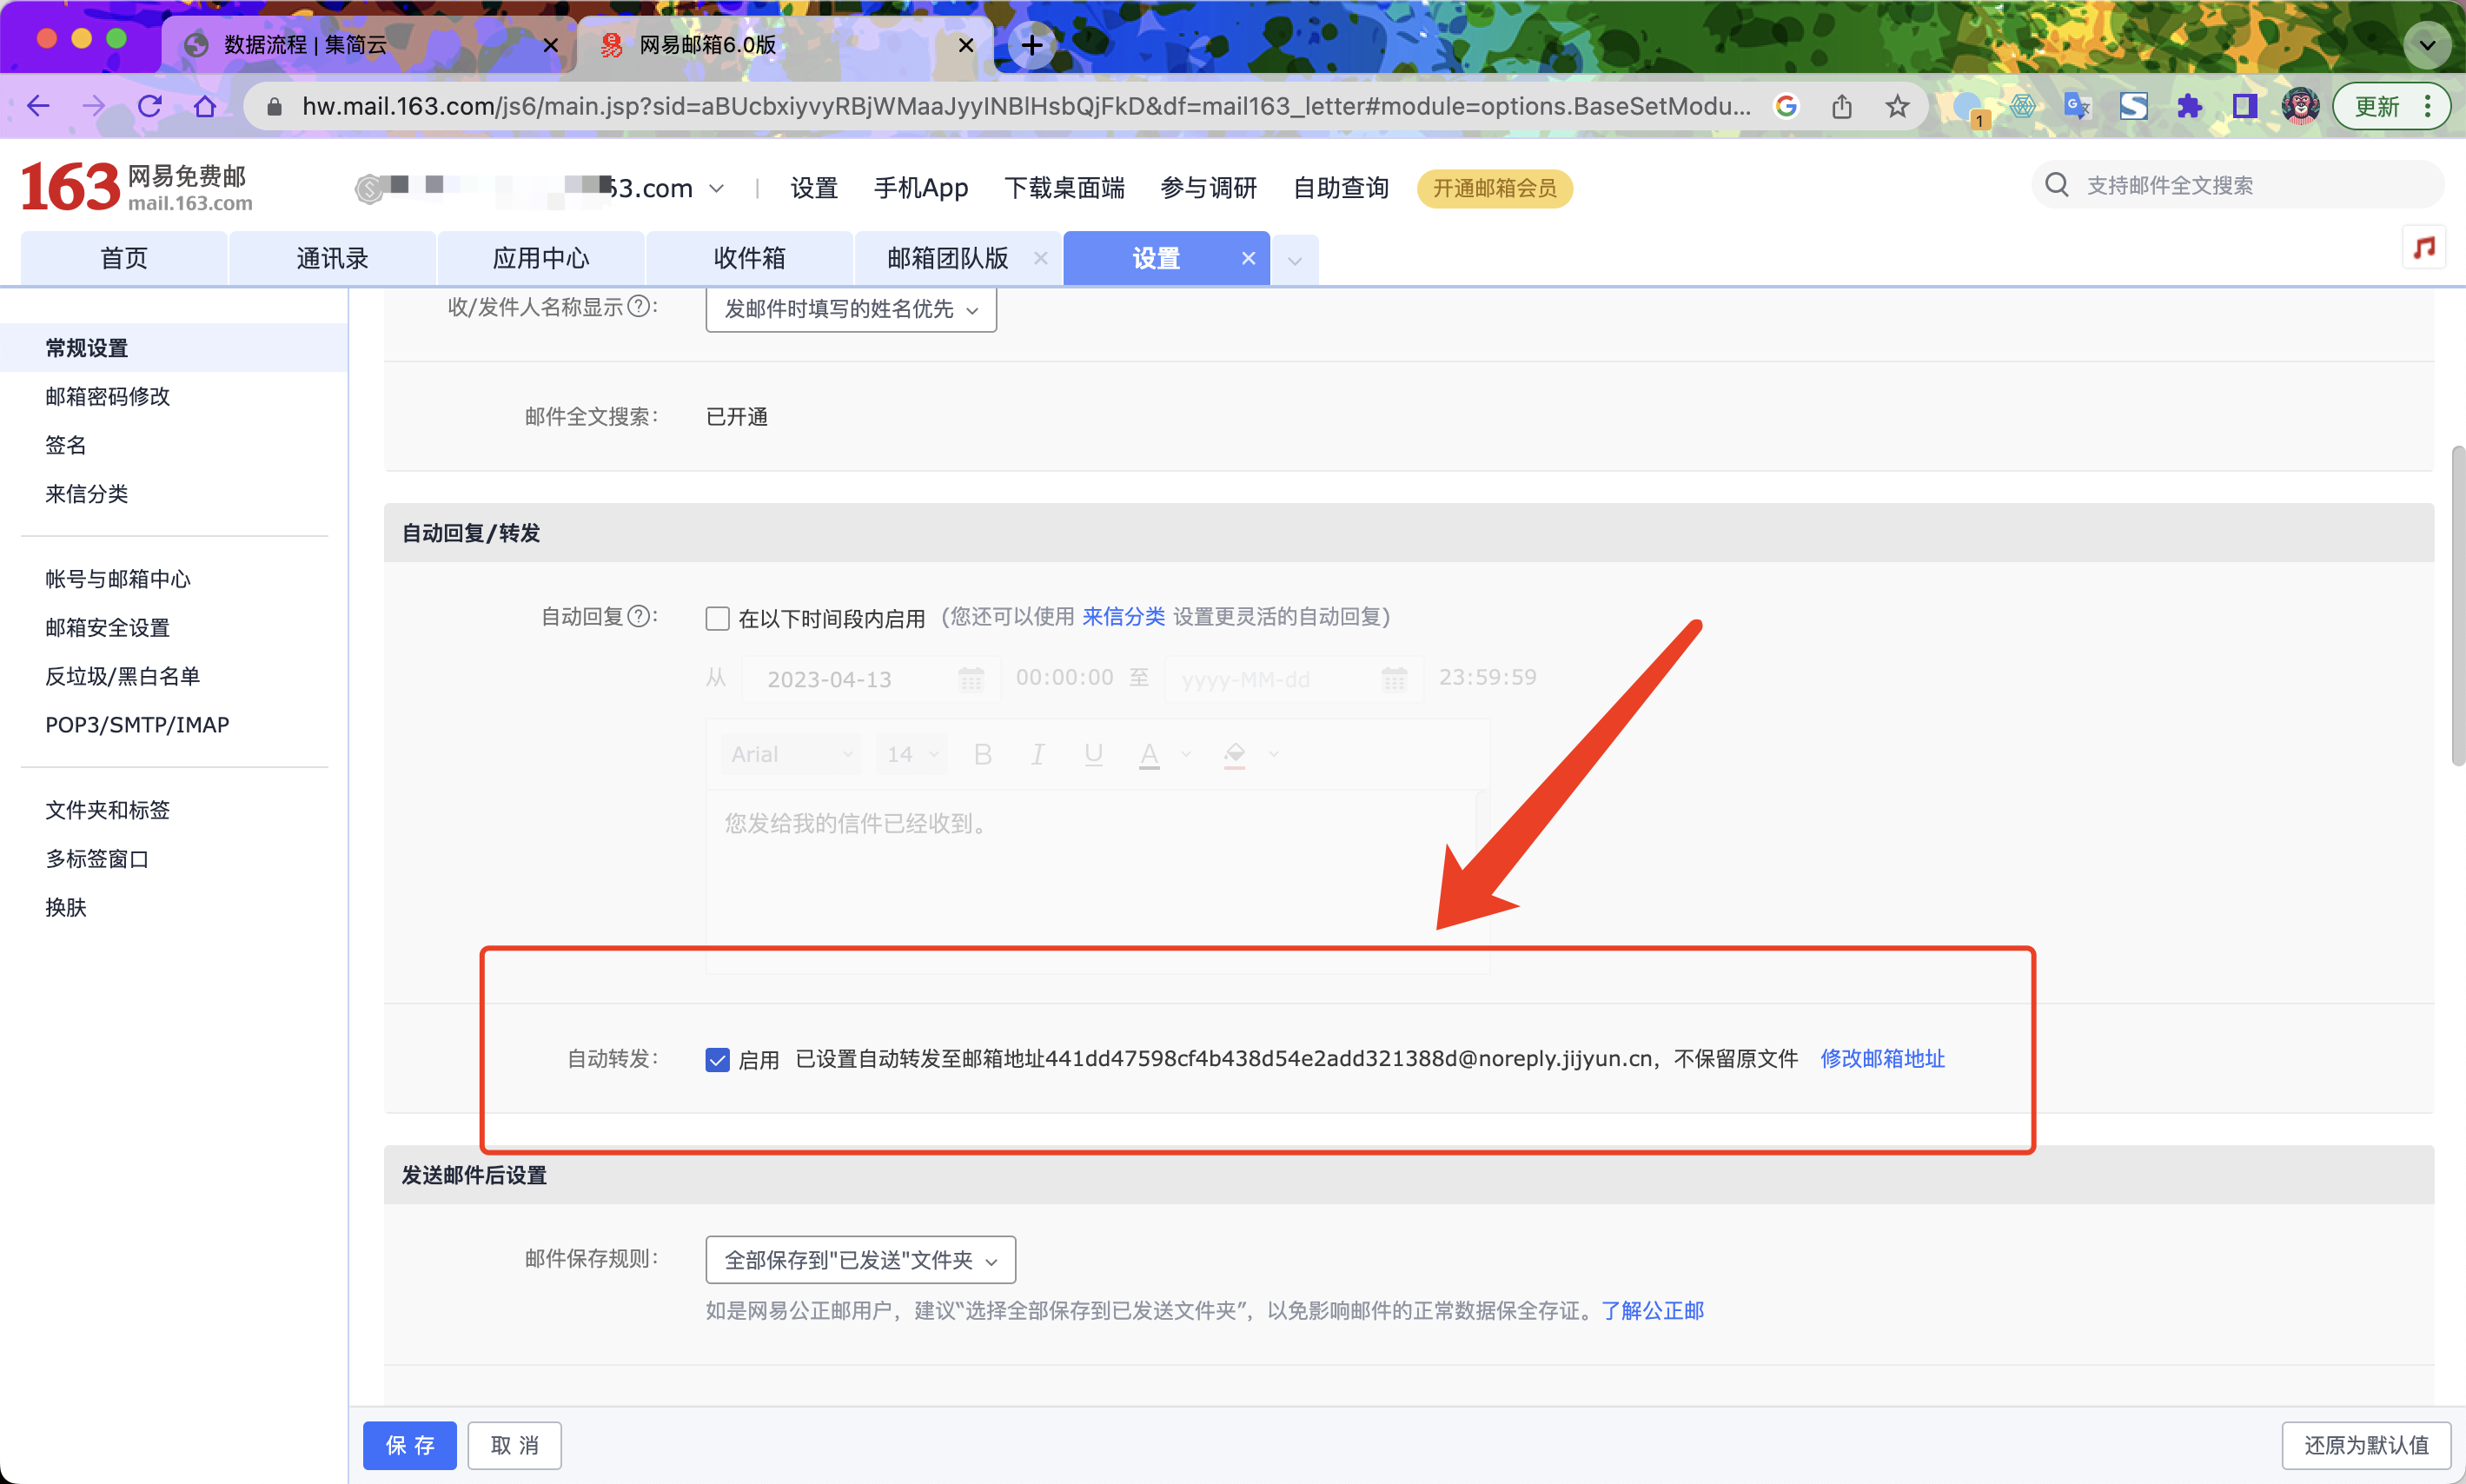Click the browser reload page icon

tap(150, 106)
